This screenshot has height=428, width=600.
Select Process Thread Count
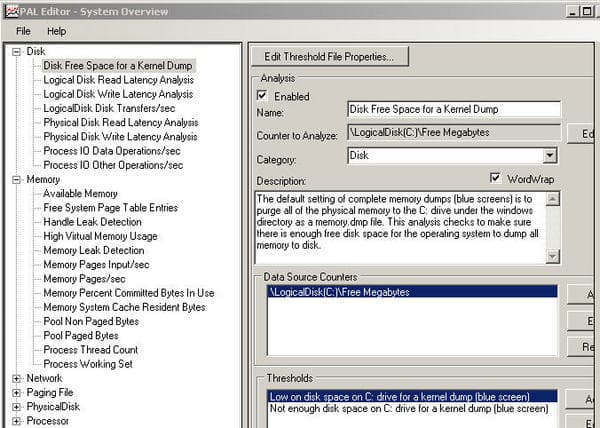pyautogui.click(x=90, y=350)
